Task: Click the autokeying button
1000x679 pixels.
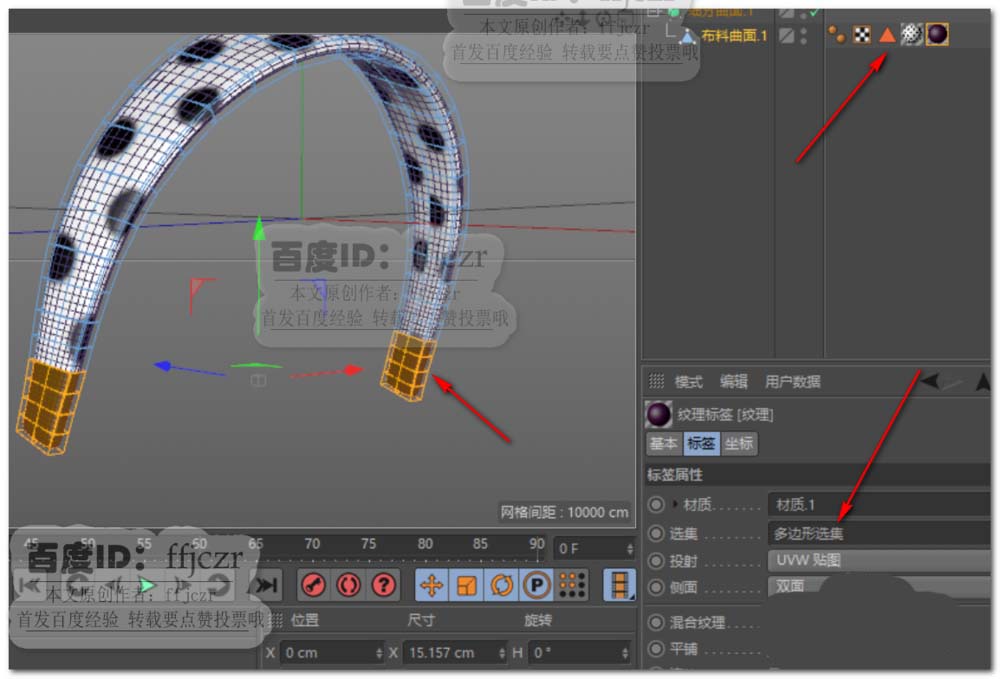Action: point(348,585)
